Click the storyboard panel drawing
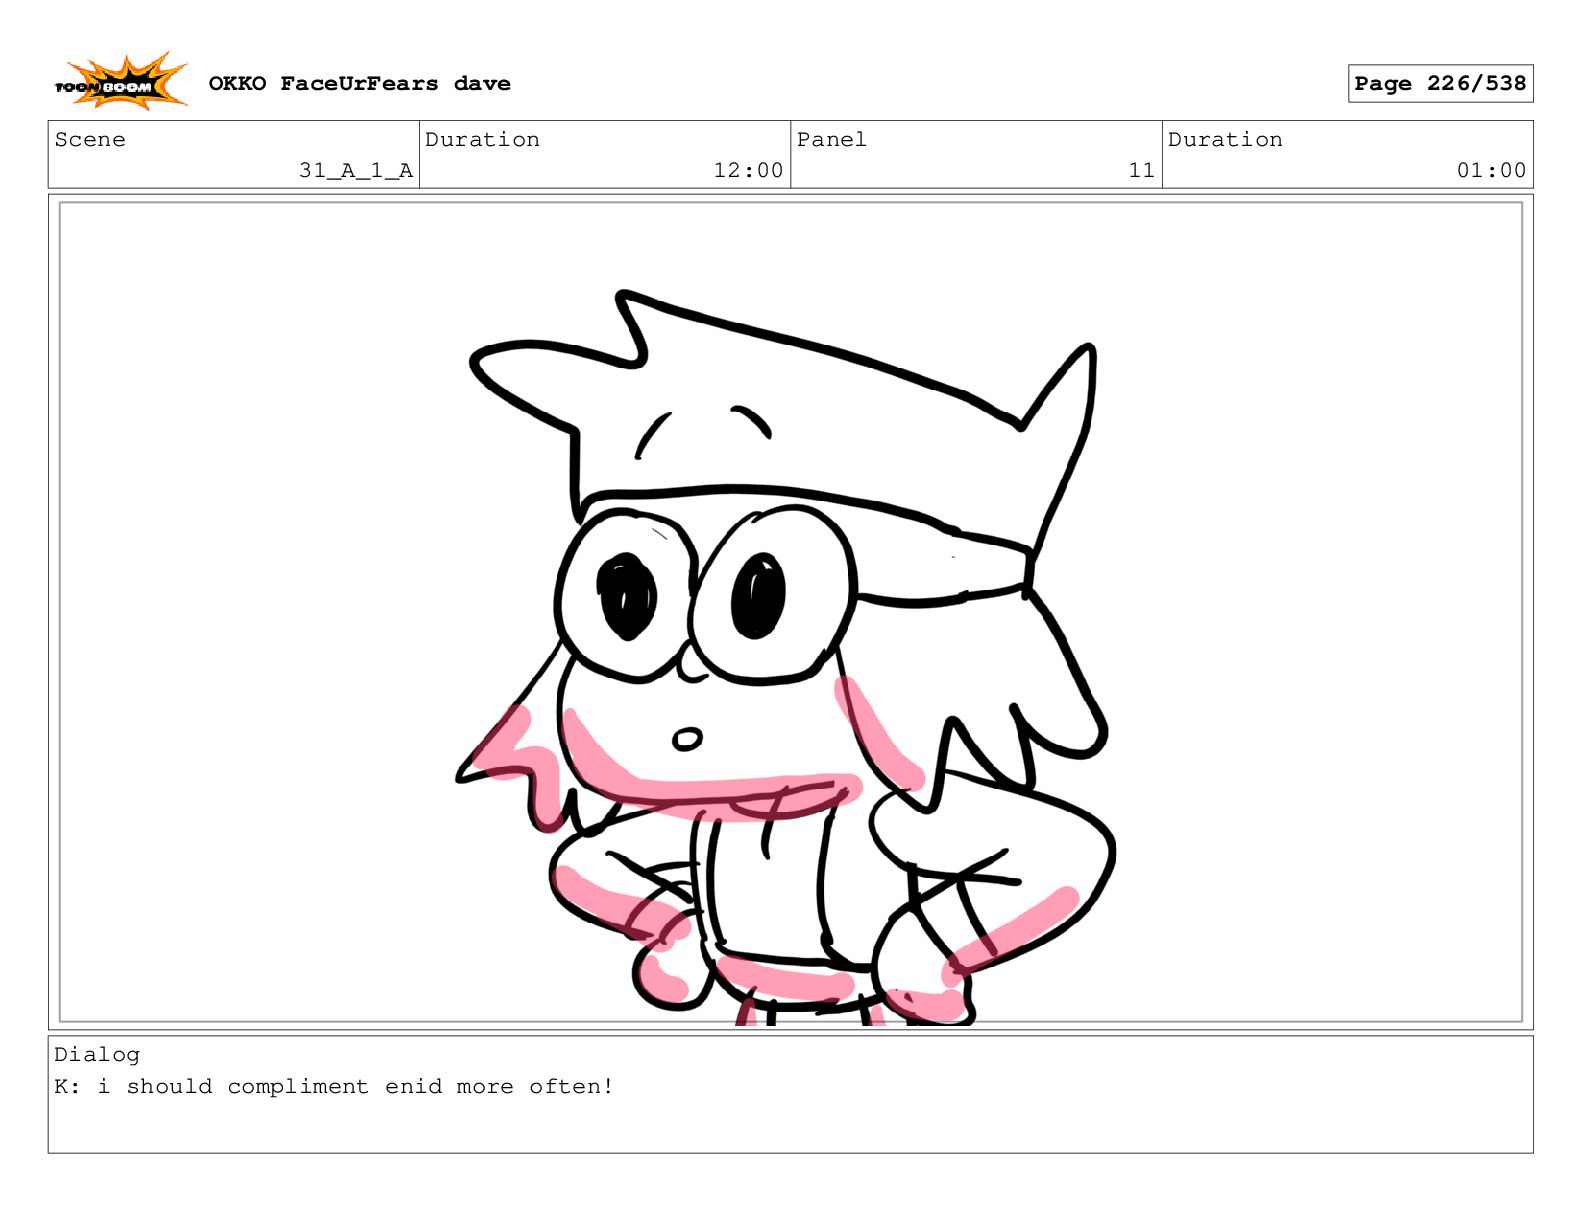Image resolution: width=1582 pixels, height=1225 pixels. pos(791,612)
